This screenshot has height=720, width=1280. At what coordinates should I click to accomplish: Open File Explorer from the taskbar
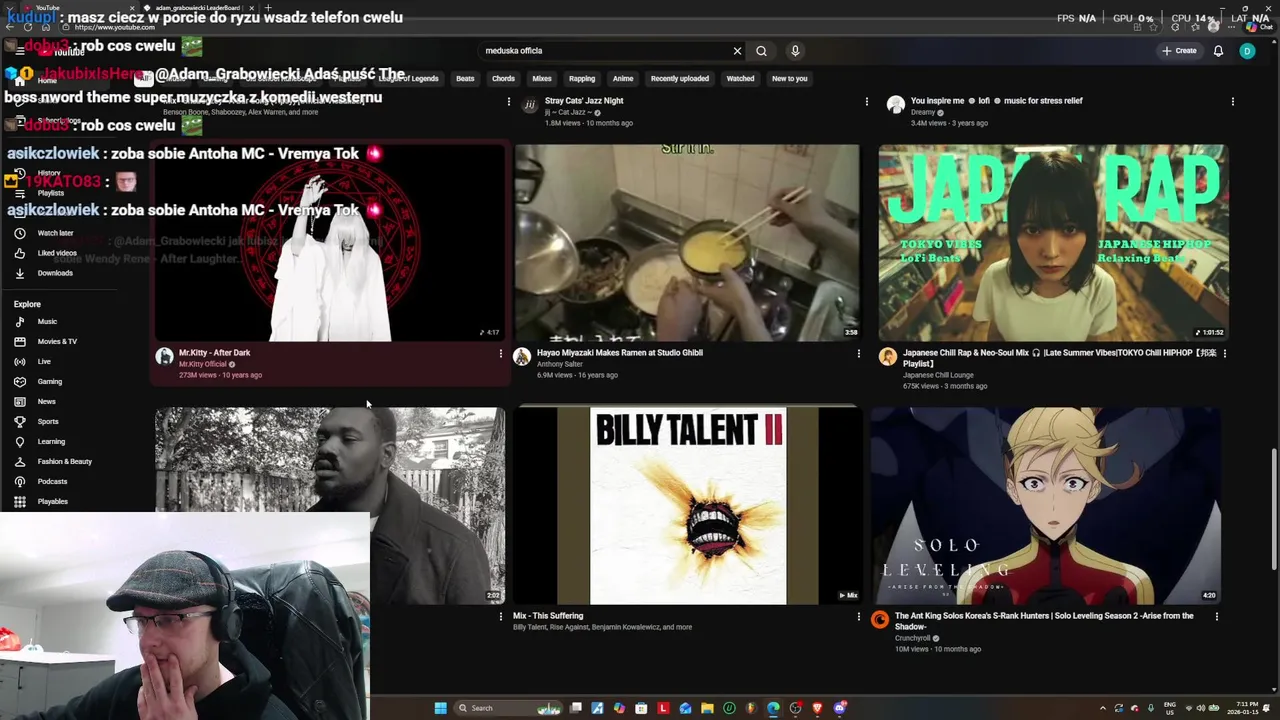(707, 708)
